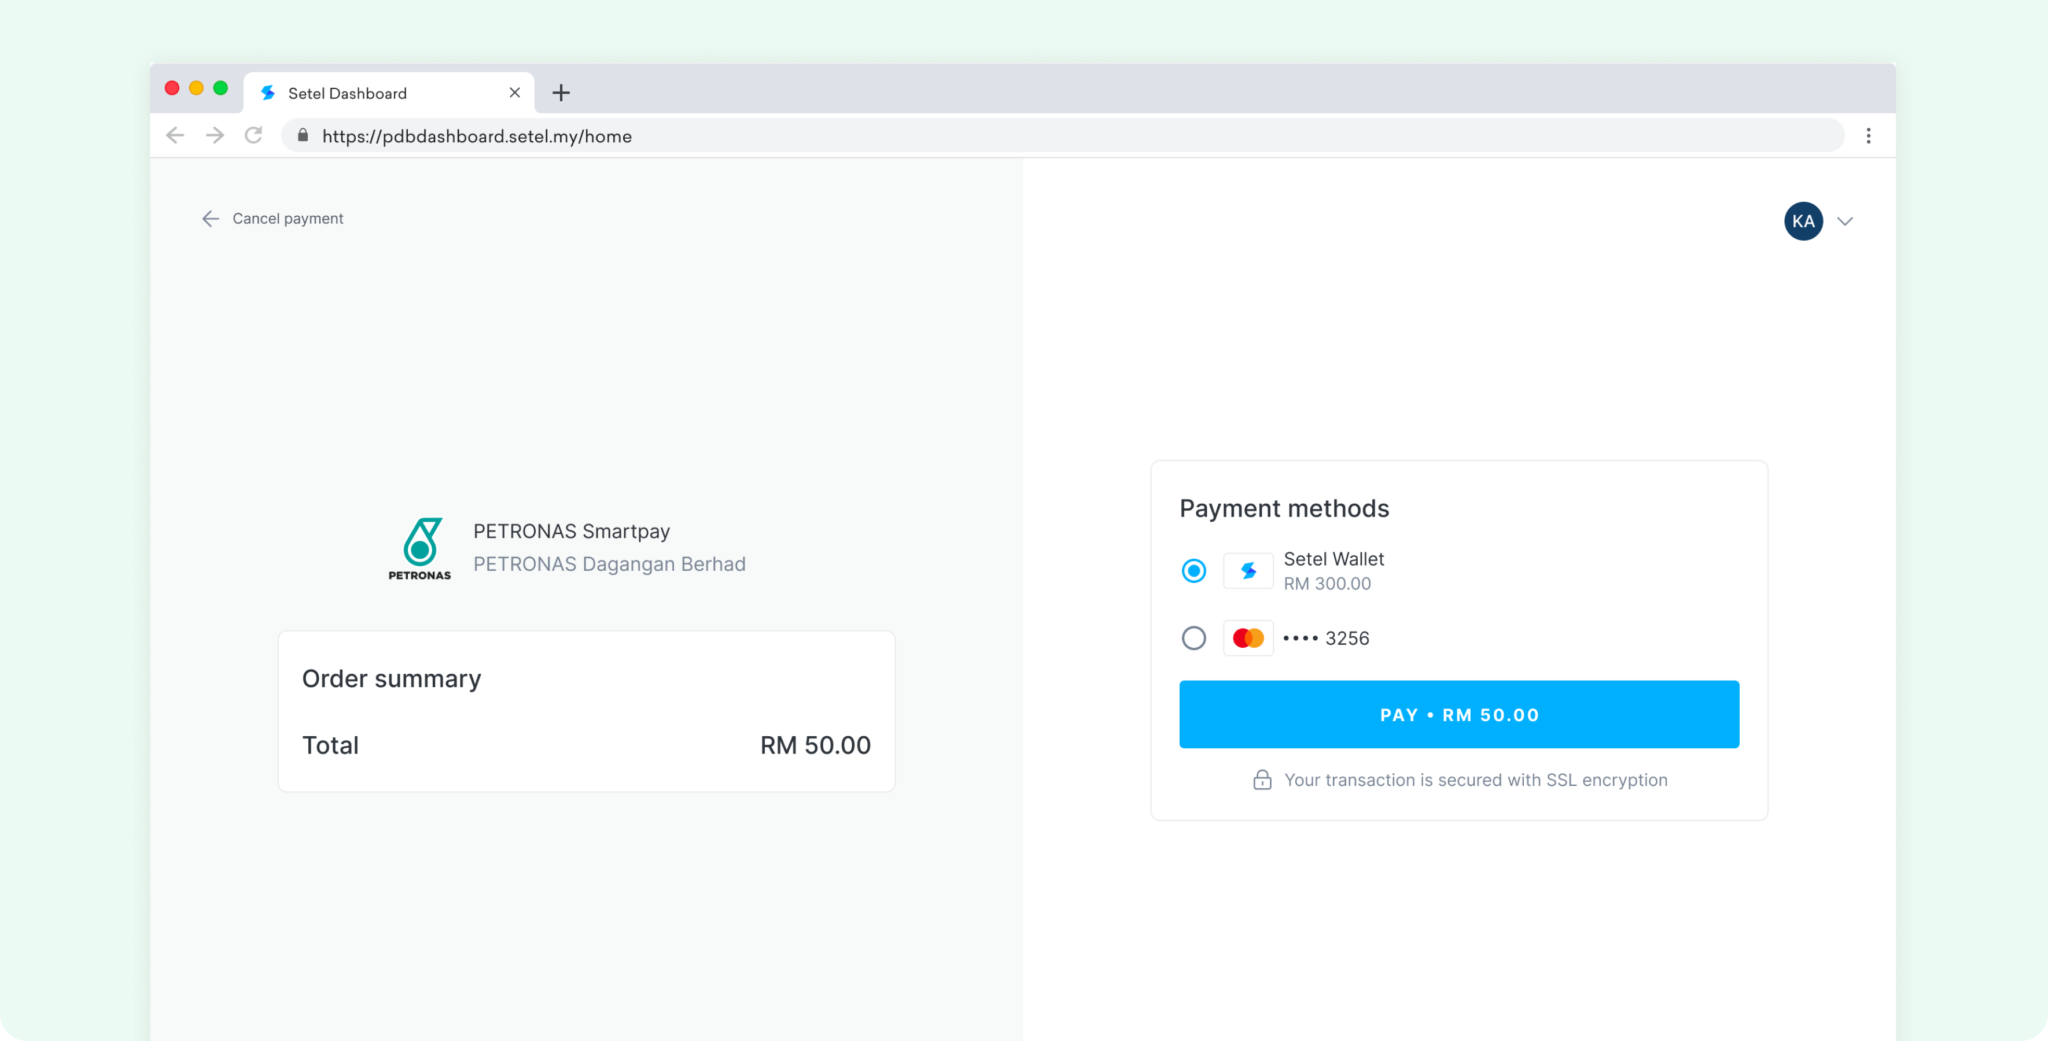Open the browser three-dot menu
Image resolution: width=2048 pixels, height=1041 pixels.
click(1868, 136)
